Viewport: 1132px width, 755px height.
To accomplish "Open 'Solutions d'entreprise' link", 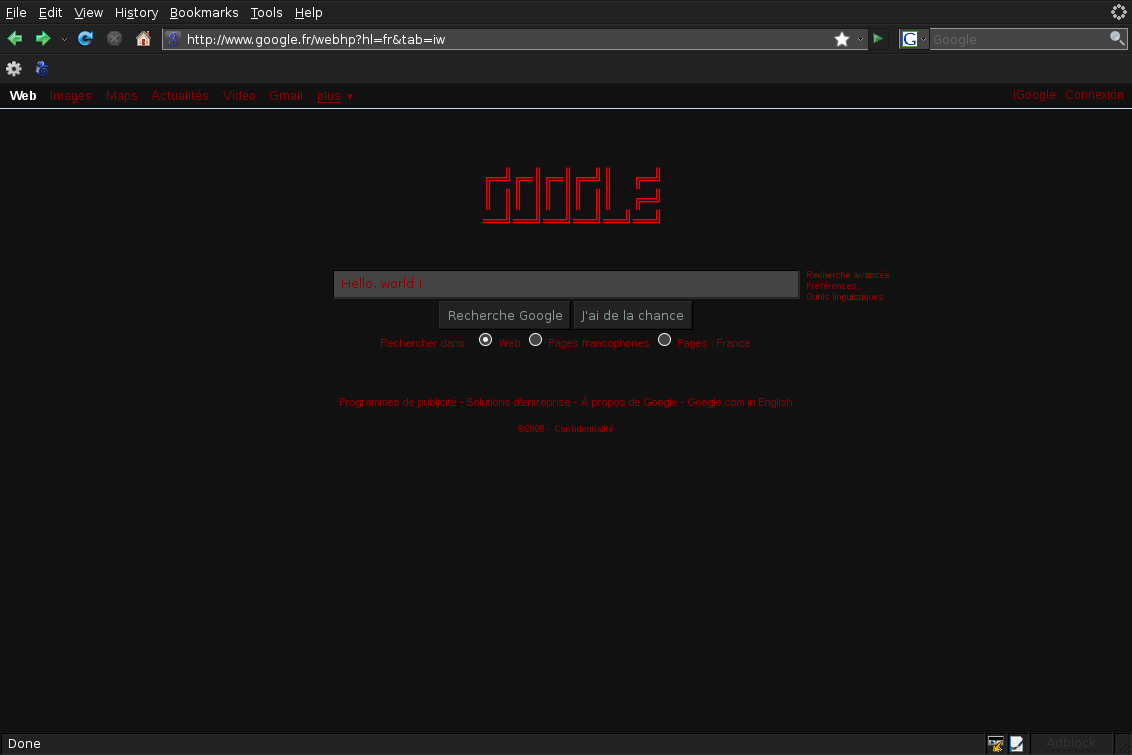I will pyautogui.click(x=518, y=402).
